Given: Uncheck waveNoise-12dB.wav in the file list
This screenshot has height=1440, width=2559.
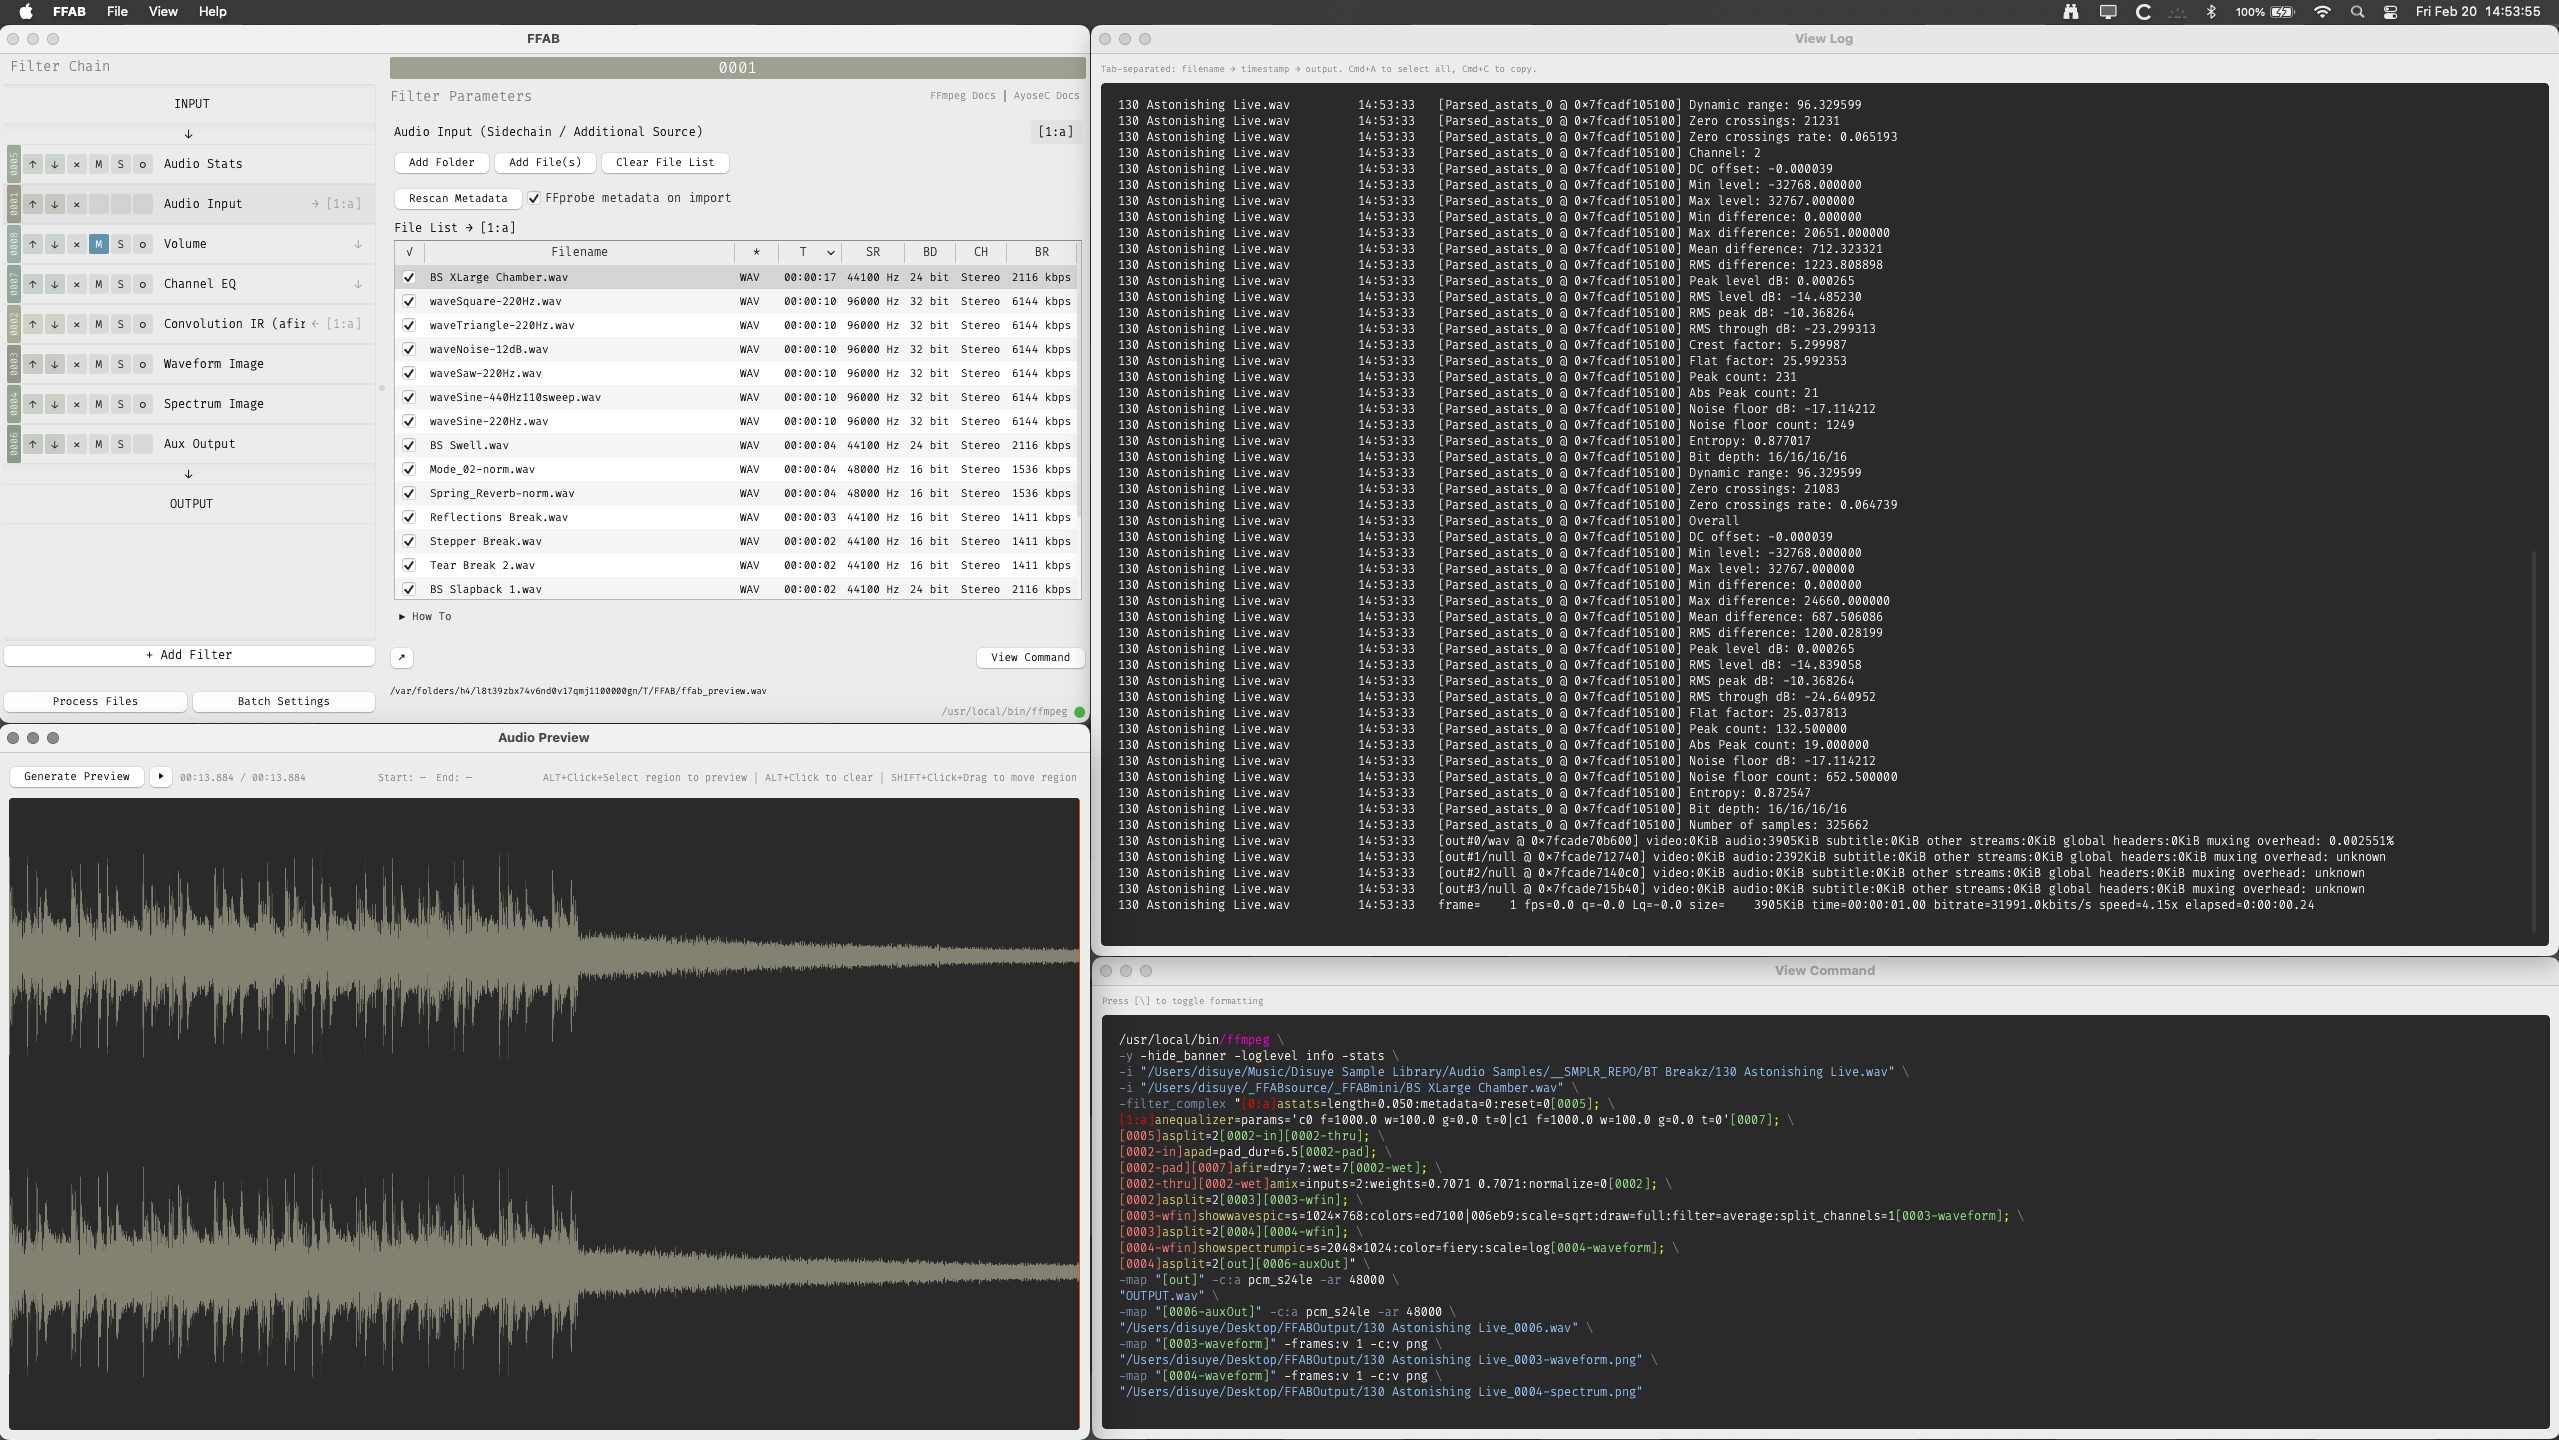Looking at the screenshot, I should pos(409,350).
